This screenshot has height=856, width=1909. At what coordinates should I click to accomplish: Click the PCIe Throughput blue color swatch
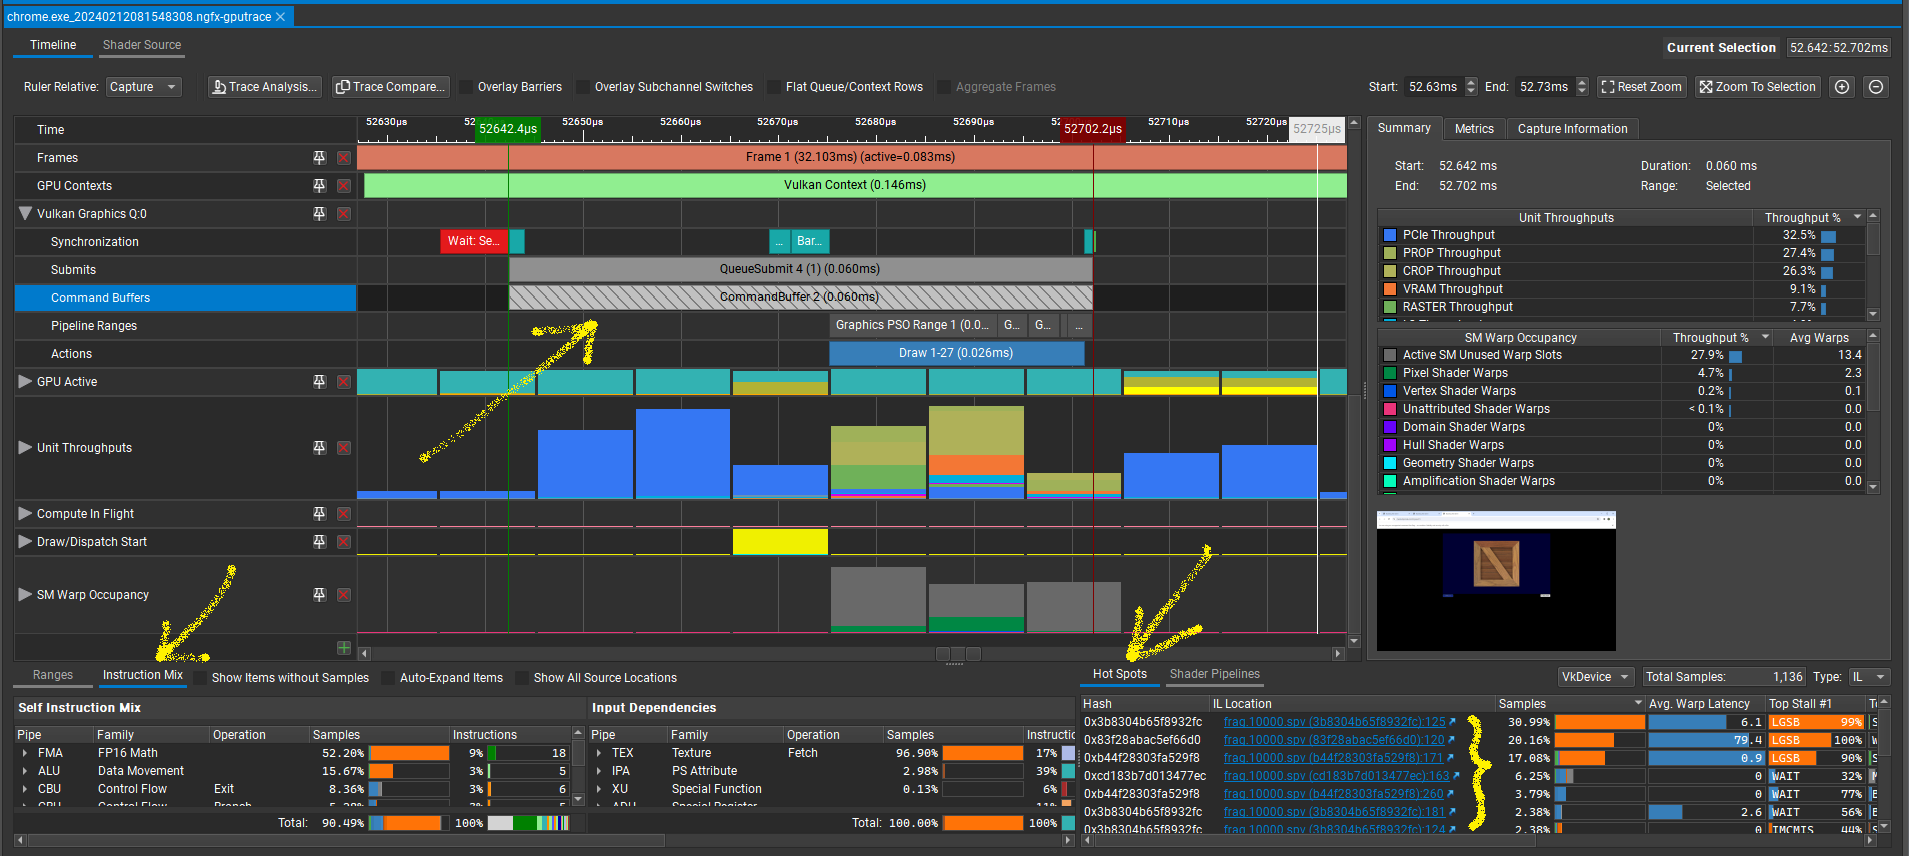1389,236
